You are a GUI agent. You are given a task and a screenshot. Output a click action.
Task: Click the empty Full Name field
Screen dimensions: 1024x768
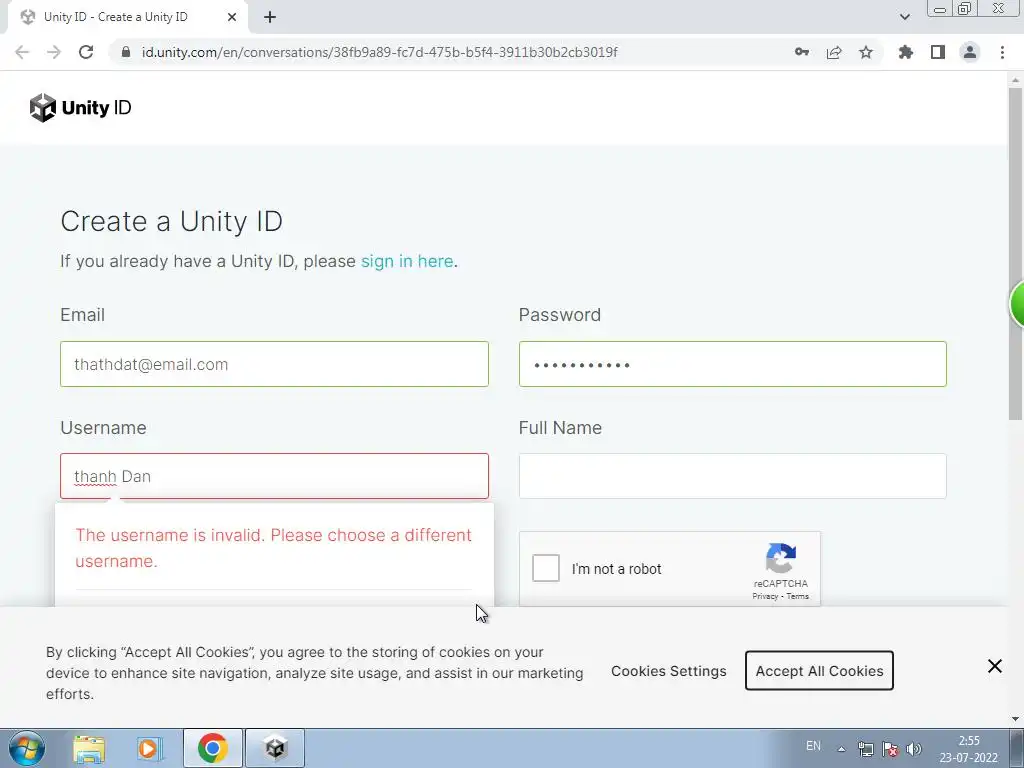[x=733, y=476]
